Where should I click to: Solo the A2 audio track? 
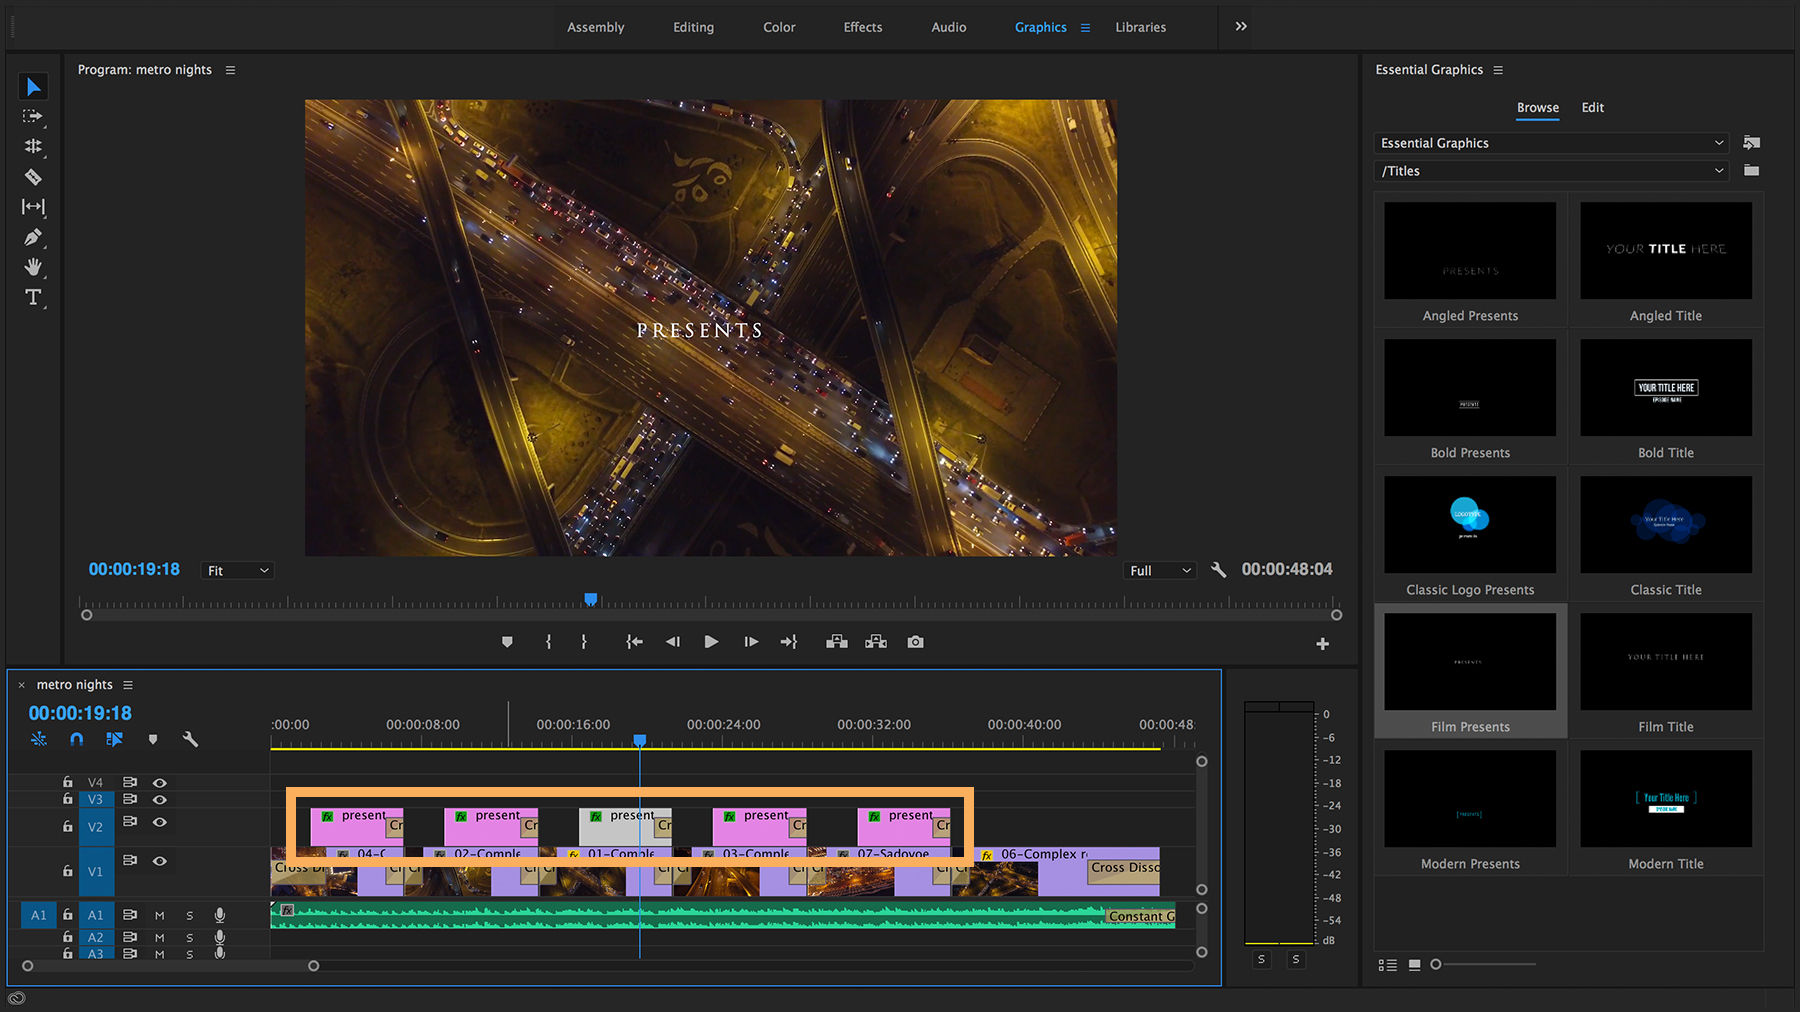pos(189,937)
